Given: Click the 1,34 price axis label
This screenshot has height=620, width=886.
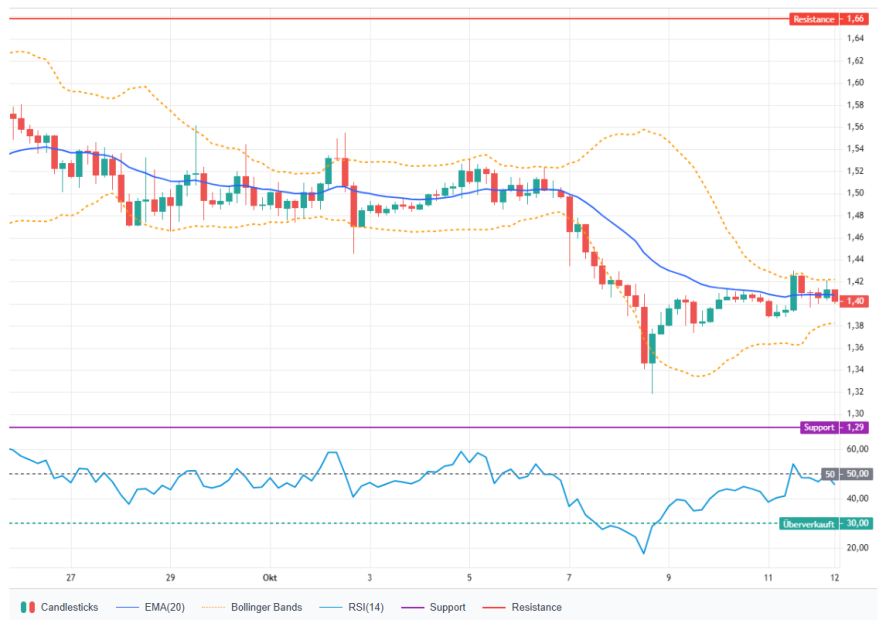Looking at the screenshot, I should click(855, 369).
